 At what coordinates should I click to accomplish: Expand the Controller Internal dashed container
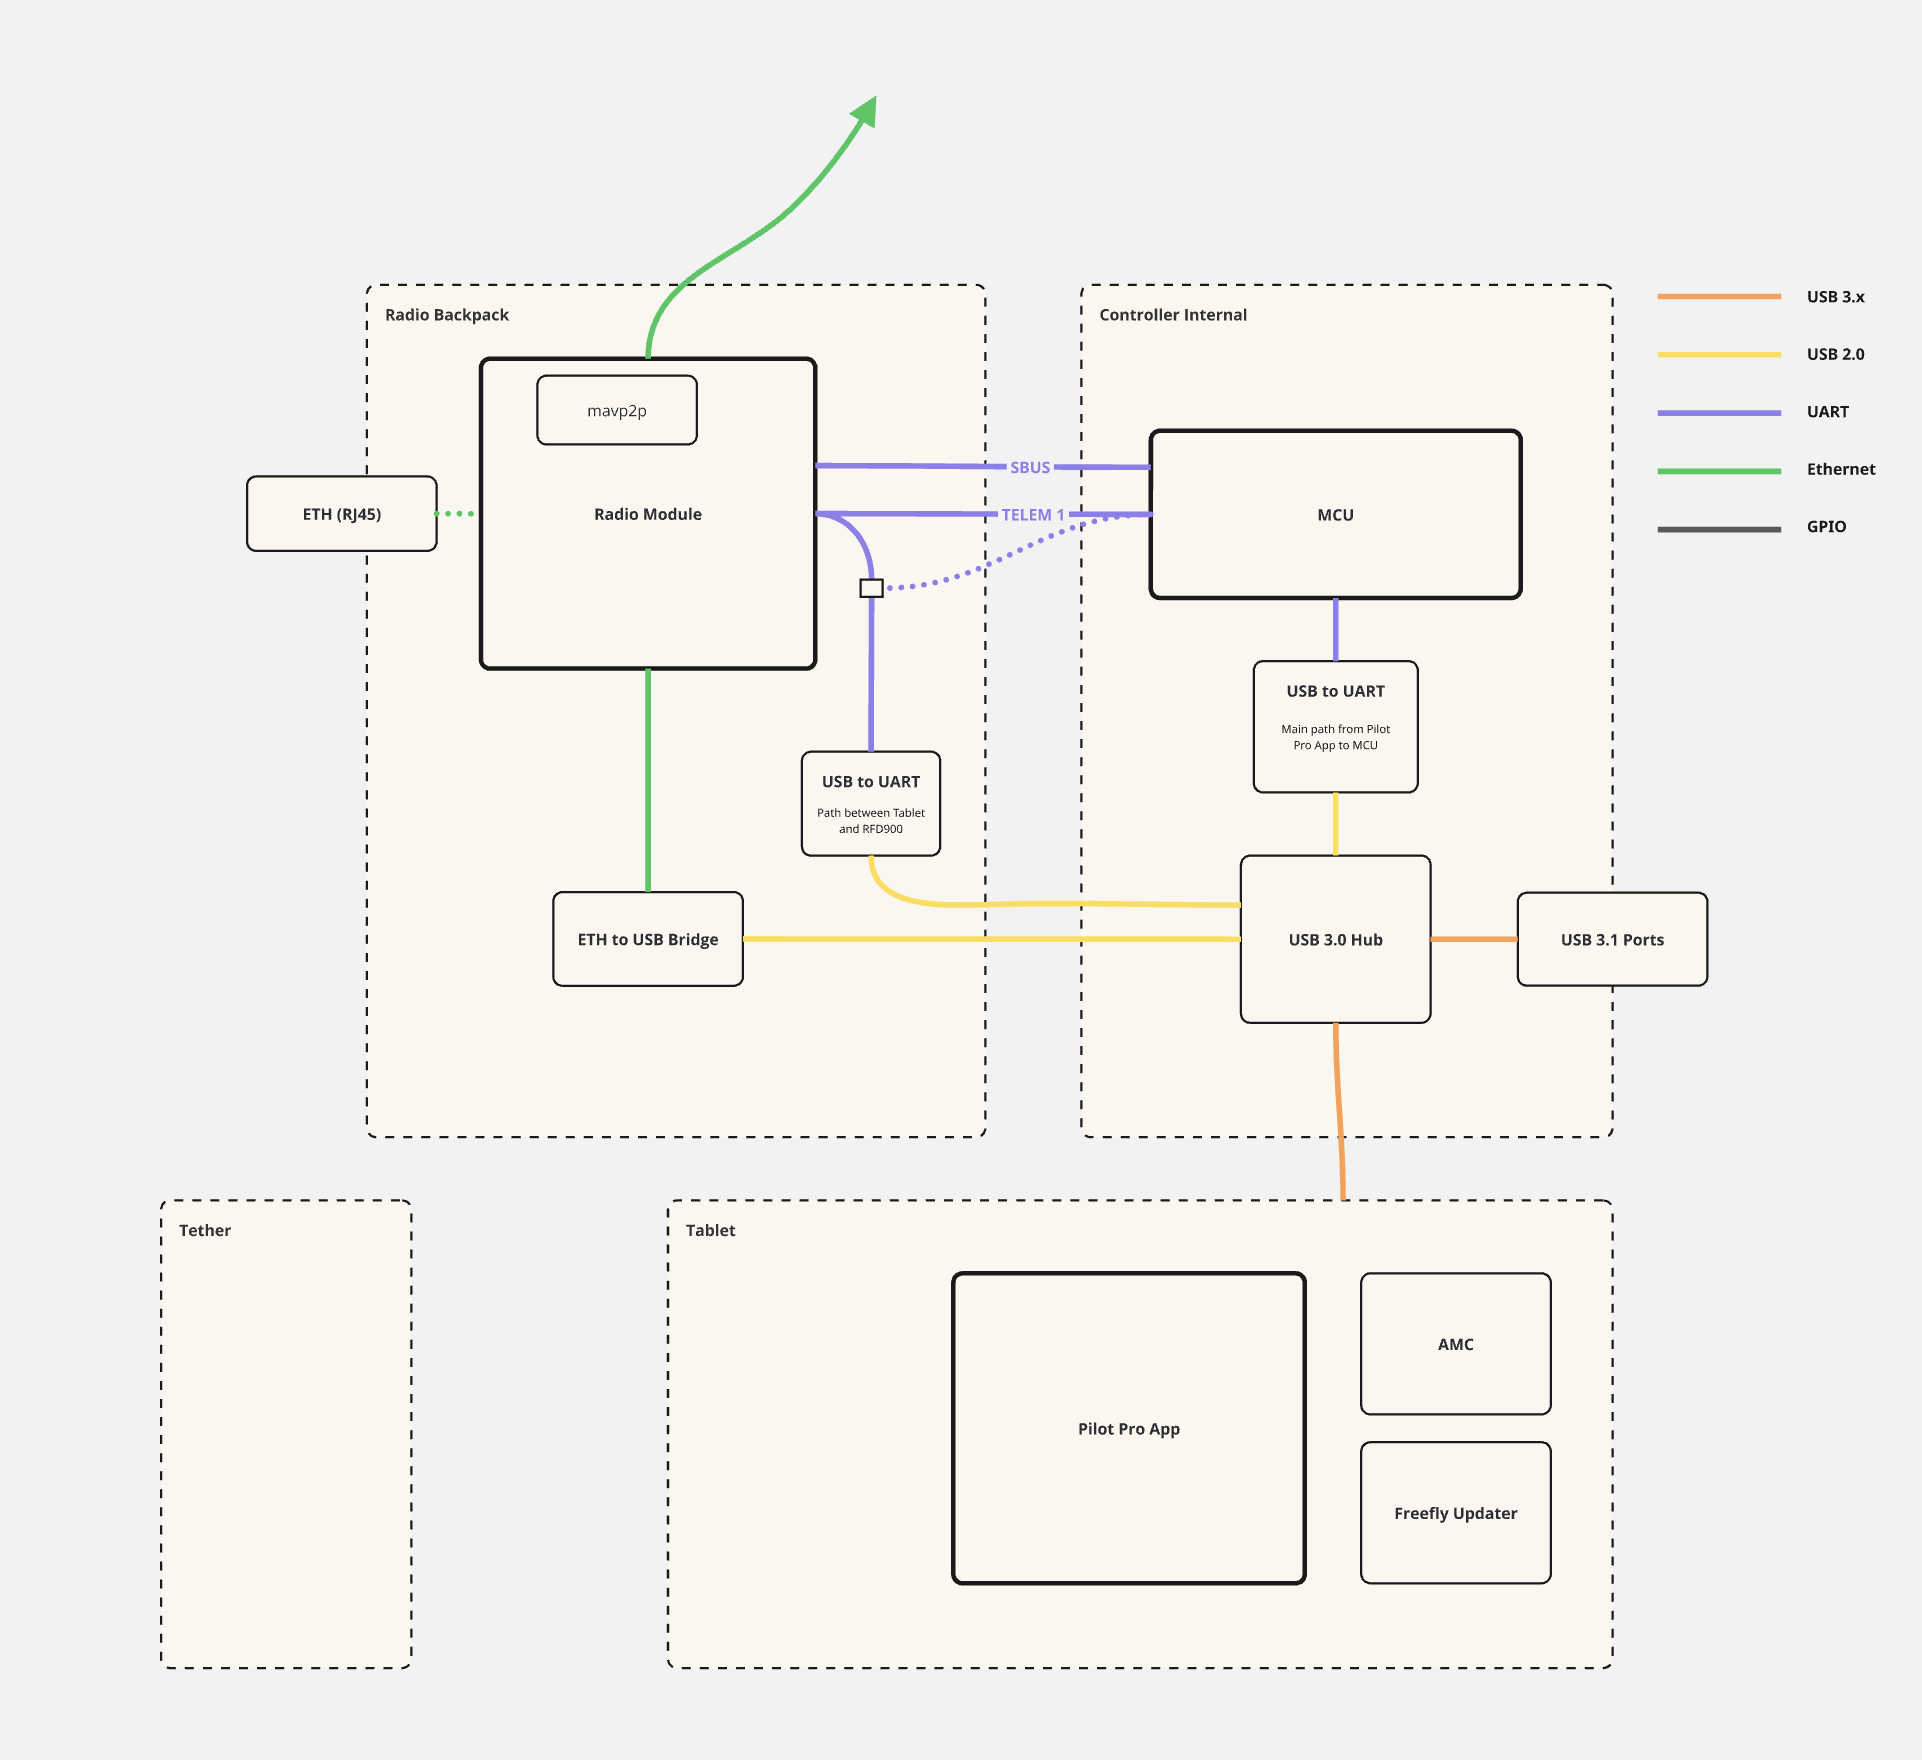(1173, 314)
